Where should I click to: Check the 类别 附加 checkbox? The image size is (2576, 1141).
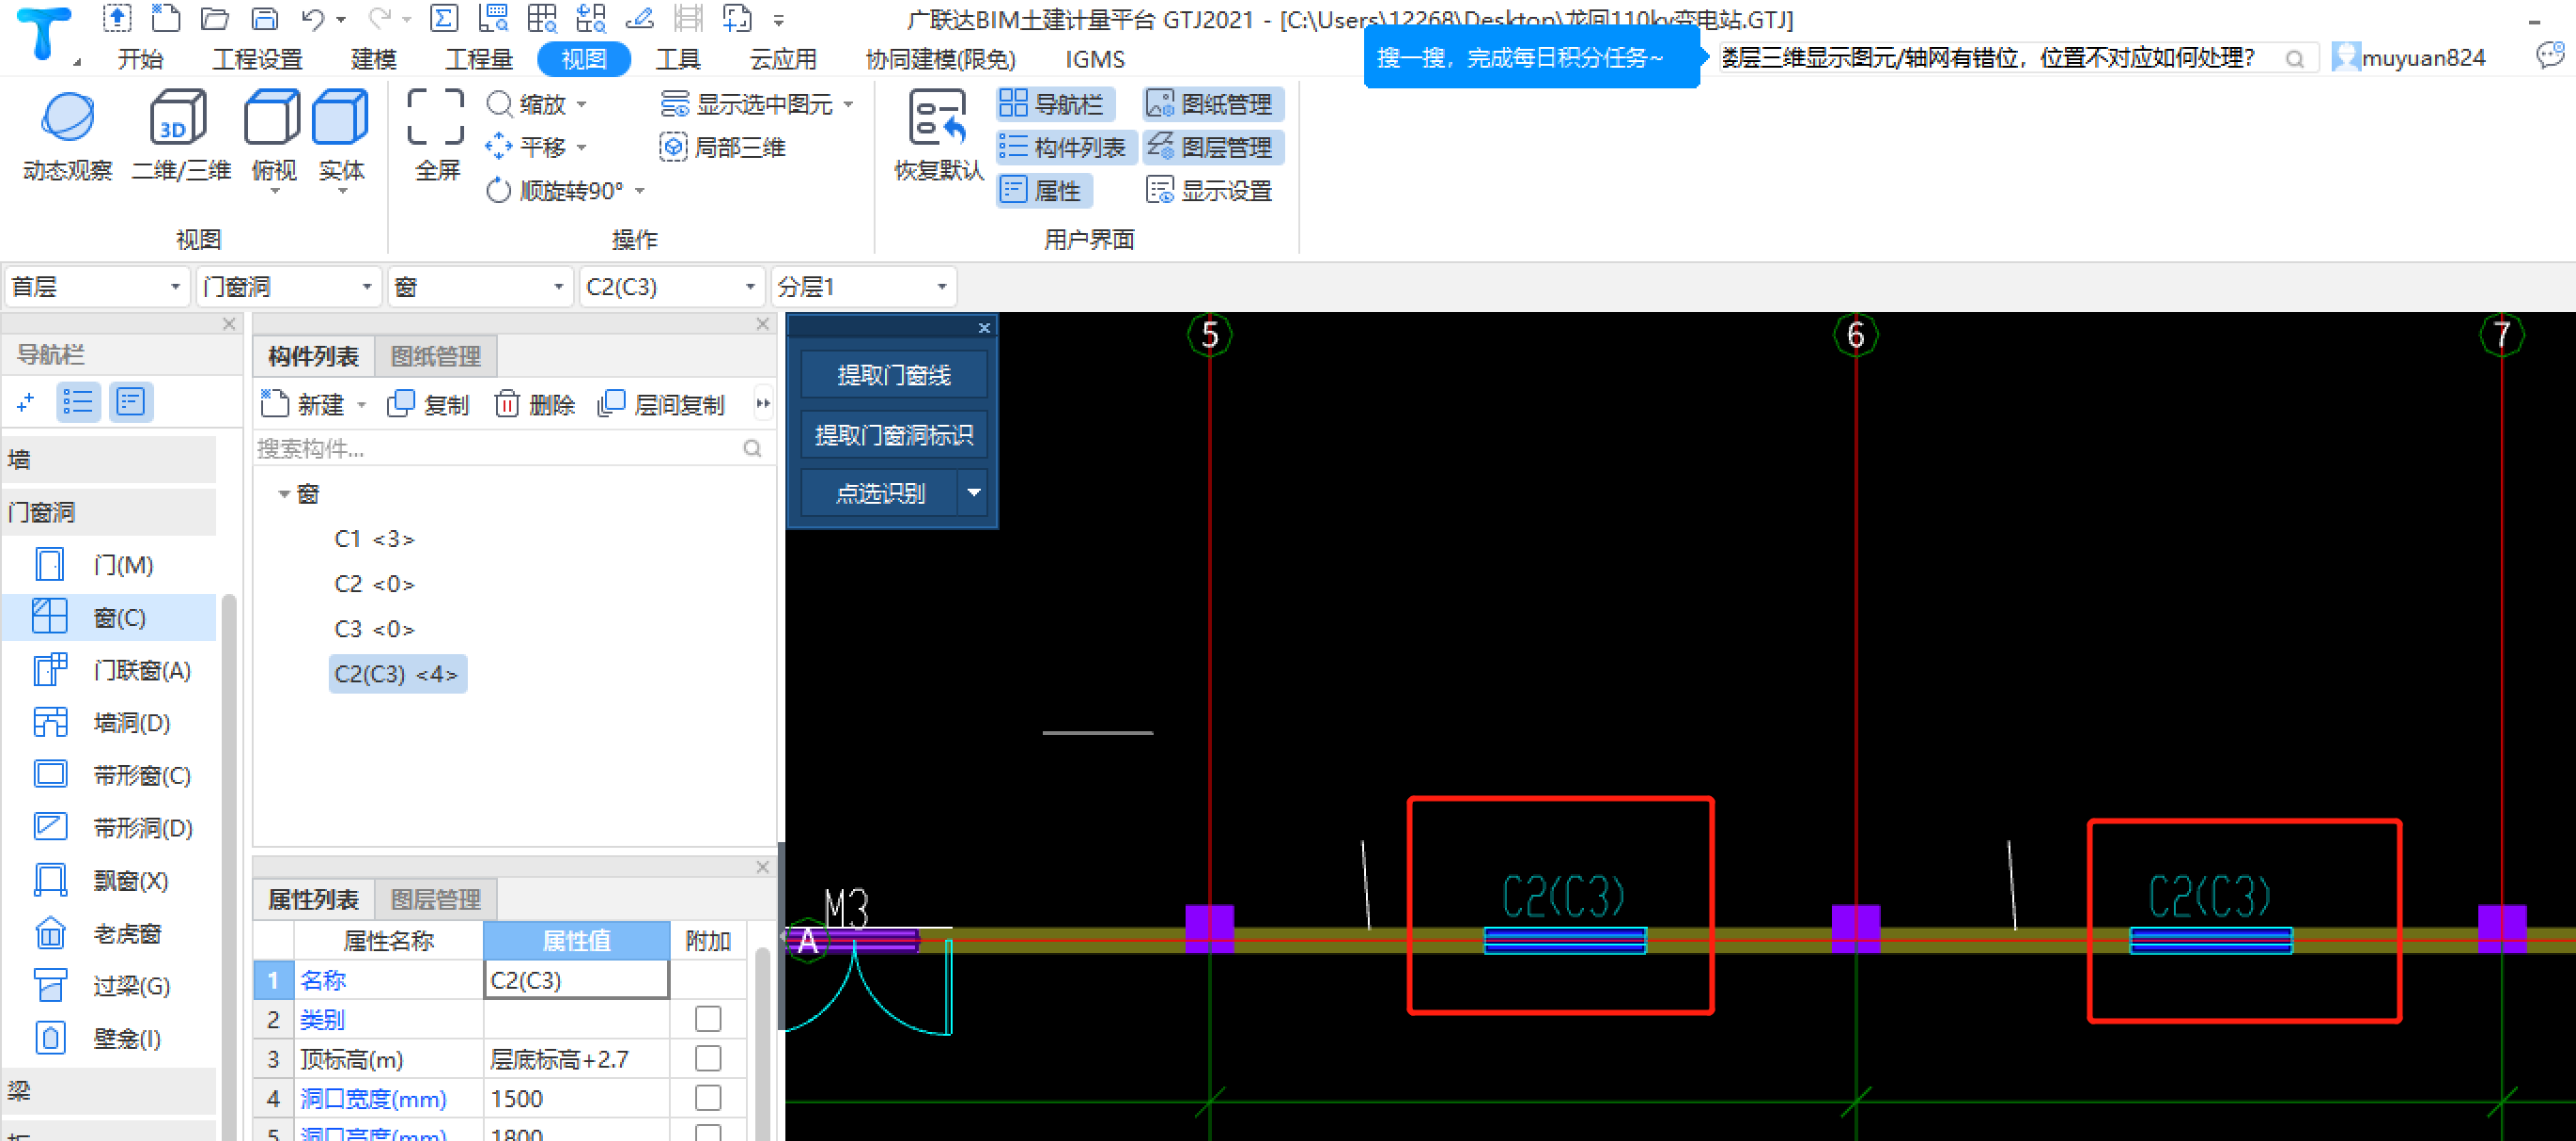pos(708,1019)
